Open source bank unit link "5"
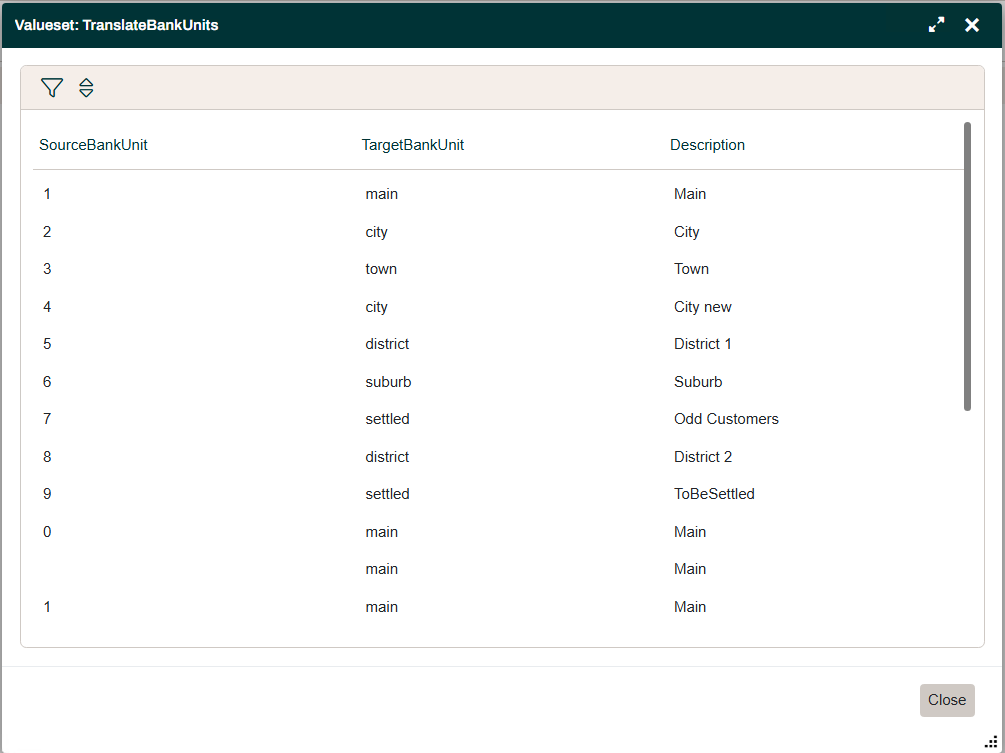This screenshot has width=1005, height=753. point(47,343)
